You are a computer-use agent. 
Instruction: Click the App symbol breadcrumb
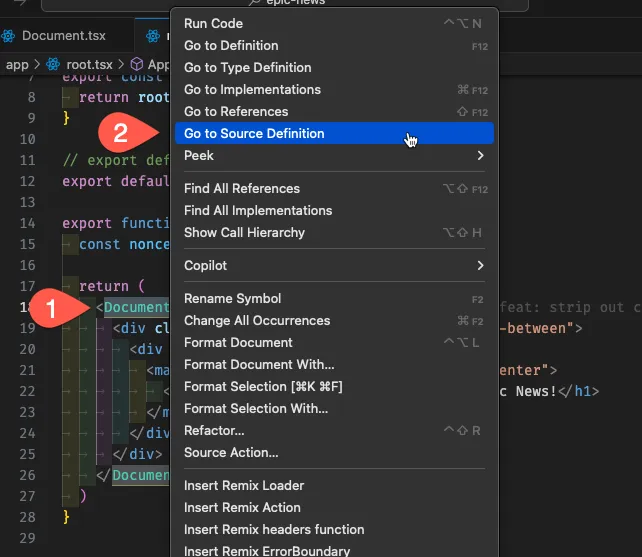coord(158,65)
